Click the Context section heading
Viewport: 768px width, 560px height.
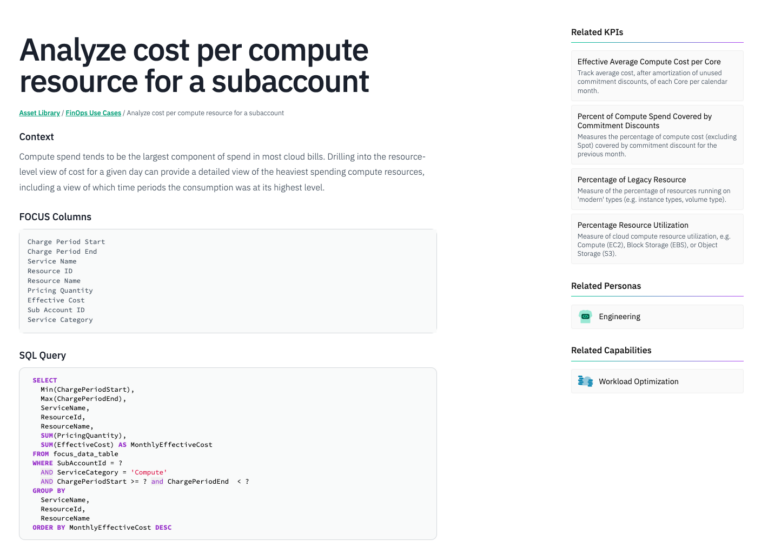(x=37, y=137)
